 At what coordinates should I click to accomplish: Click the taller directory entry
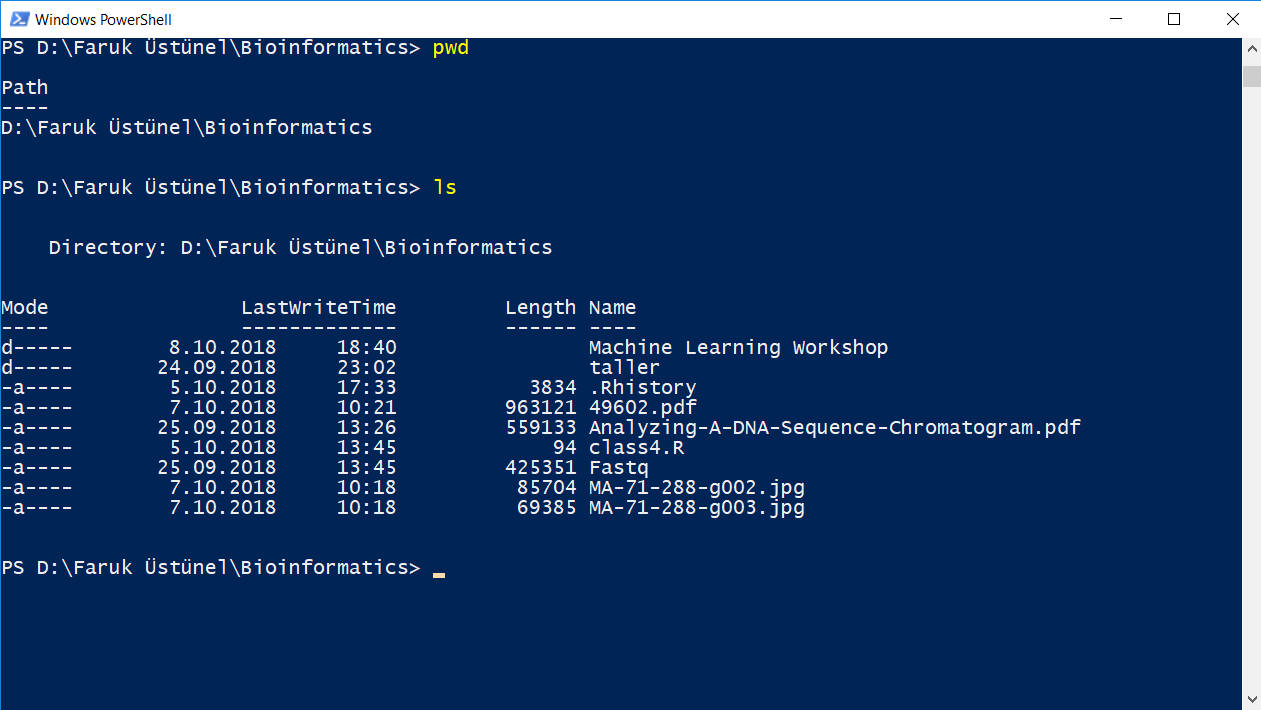point(624,367)
